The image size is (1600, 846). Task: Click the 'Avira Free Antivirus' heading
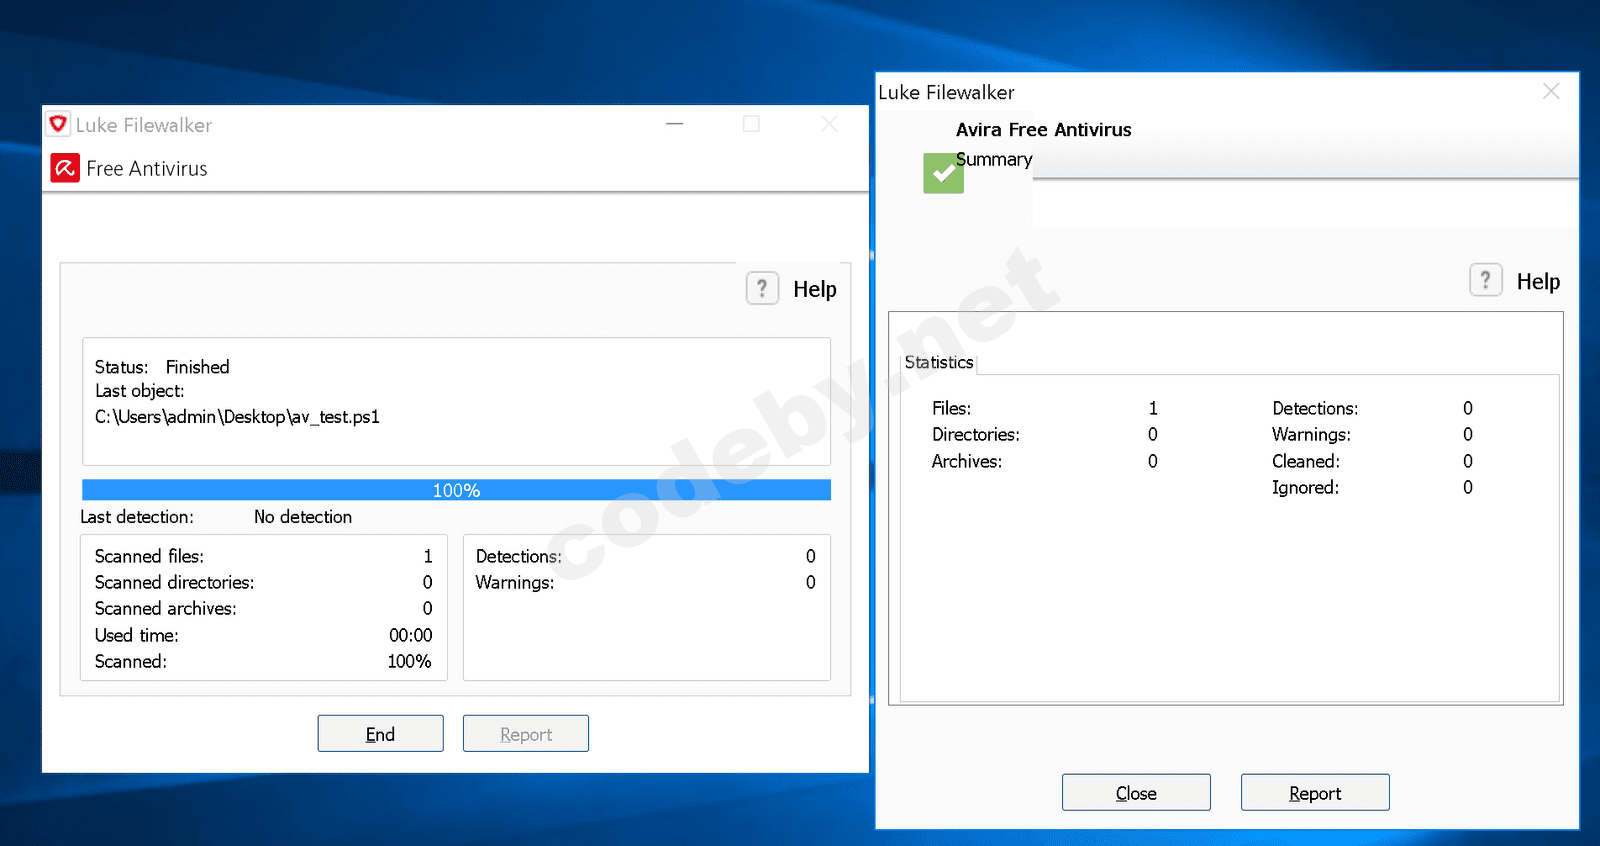point(1044,130)
